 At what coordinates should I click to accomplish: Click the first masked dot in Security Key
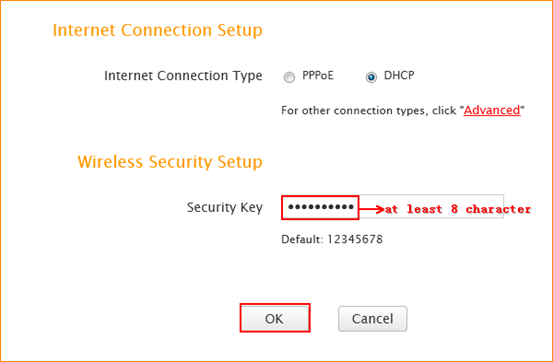(291, 207)
